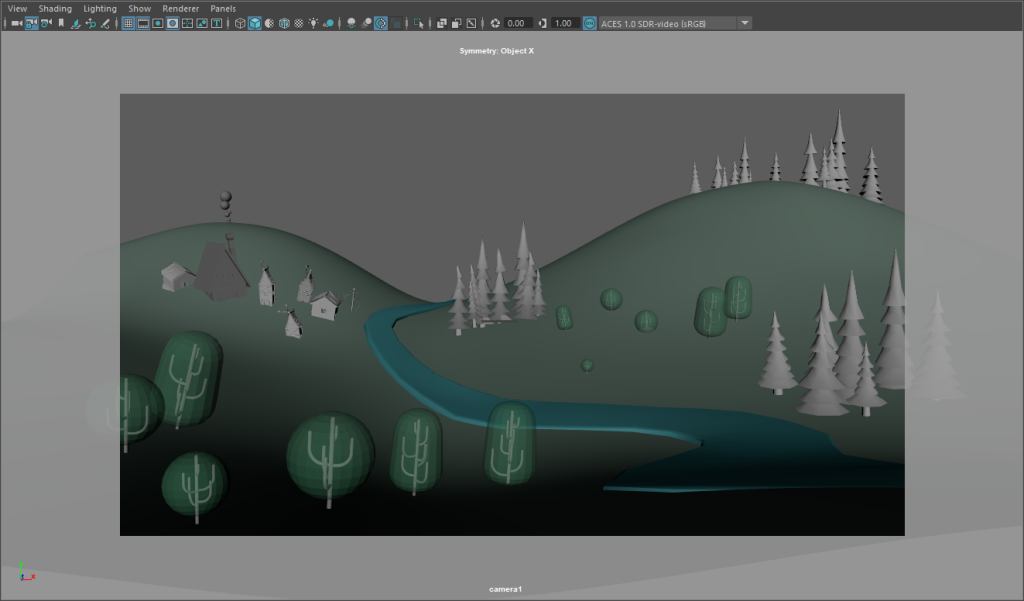Click the wireframe shading cube icon

coord(240,24)
